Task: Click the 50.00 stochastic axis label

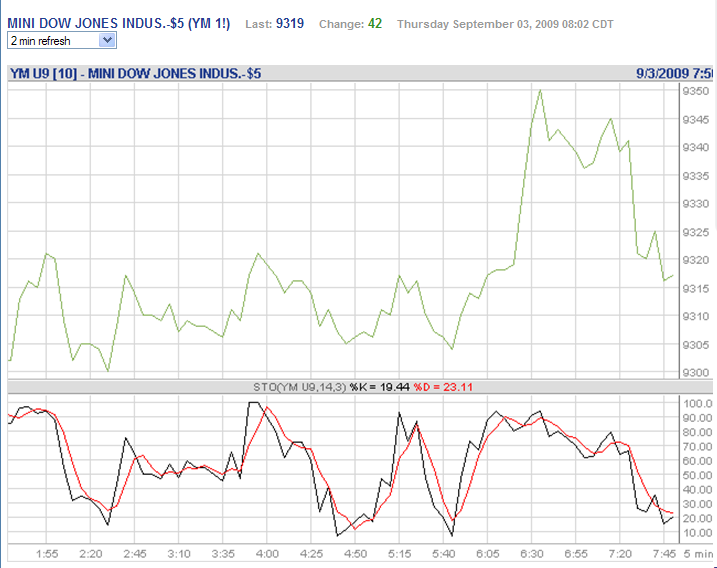Action: [697, 476]
